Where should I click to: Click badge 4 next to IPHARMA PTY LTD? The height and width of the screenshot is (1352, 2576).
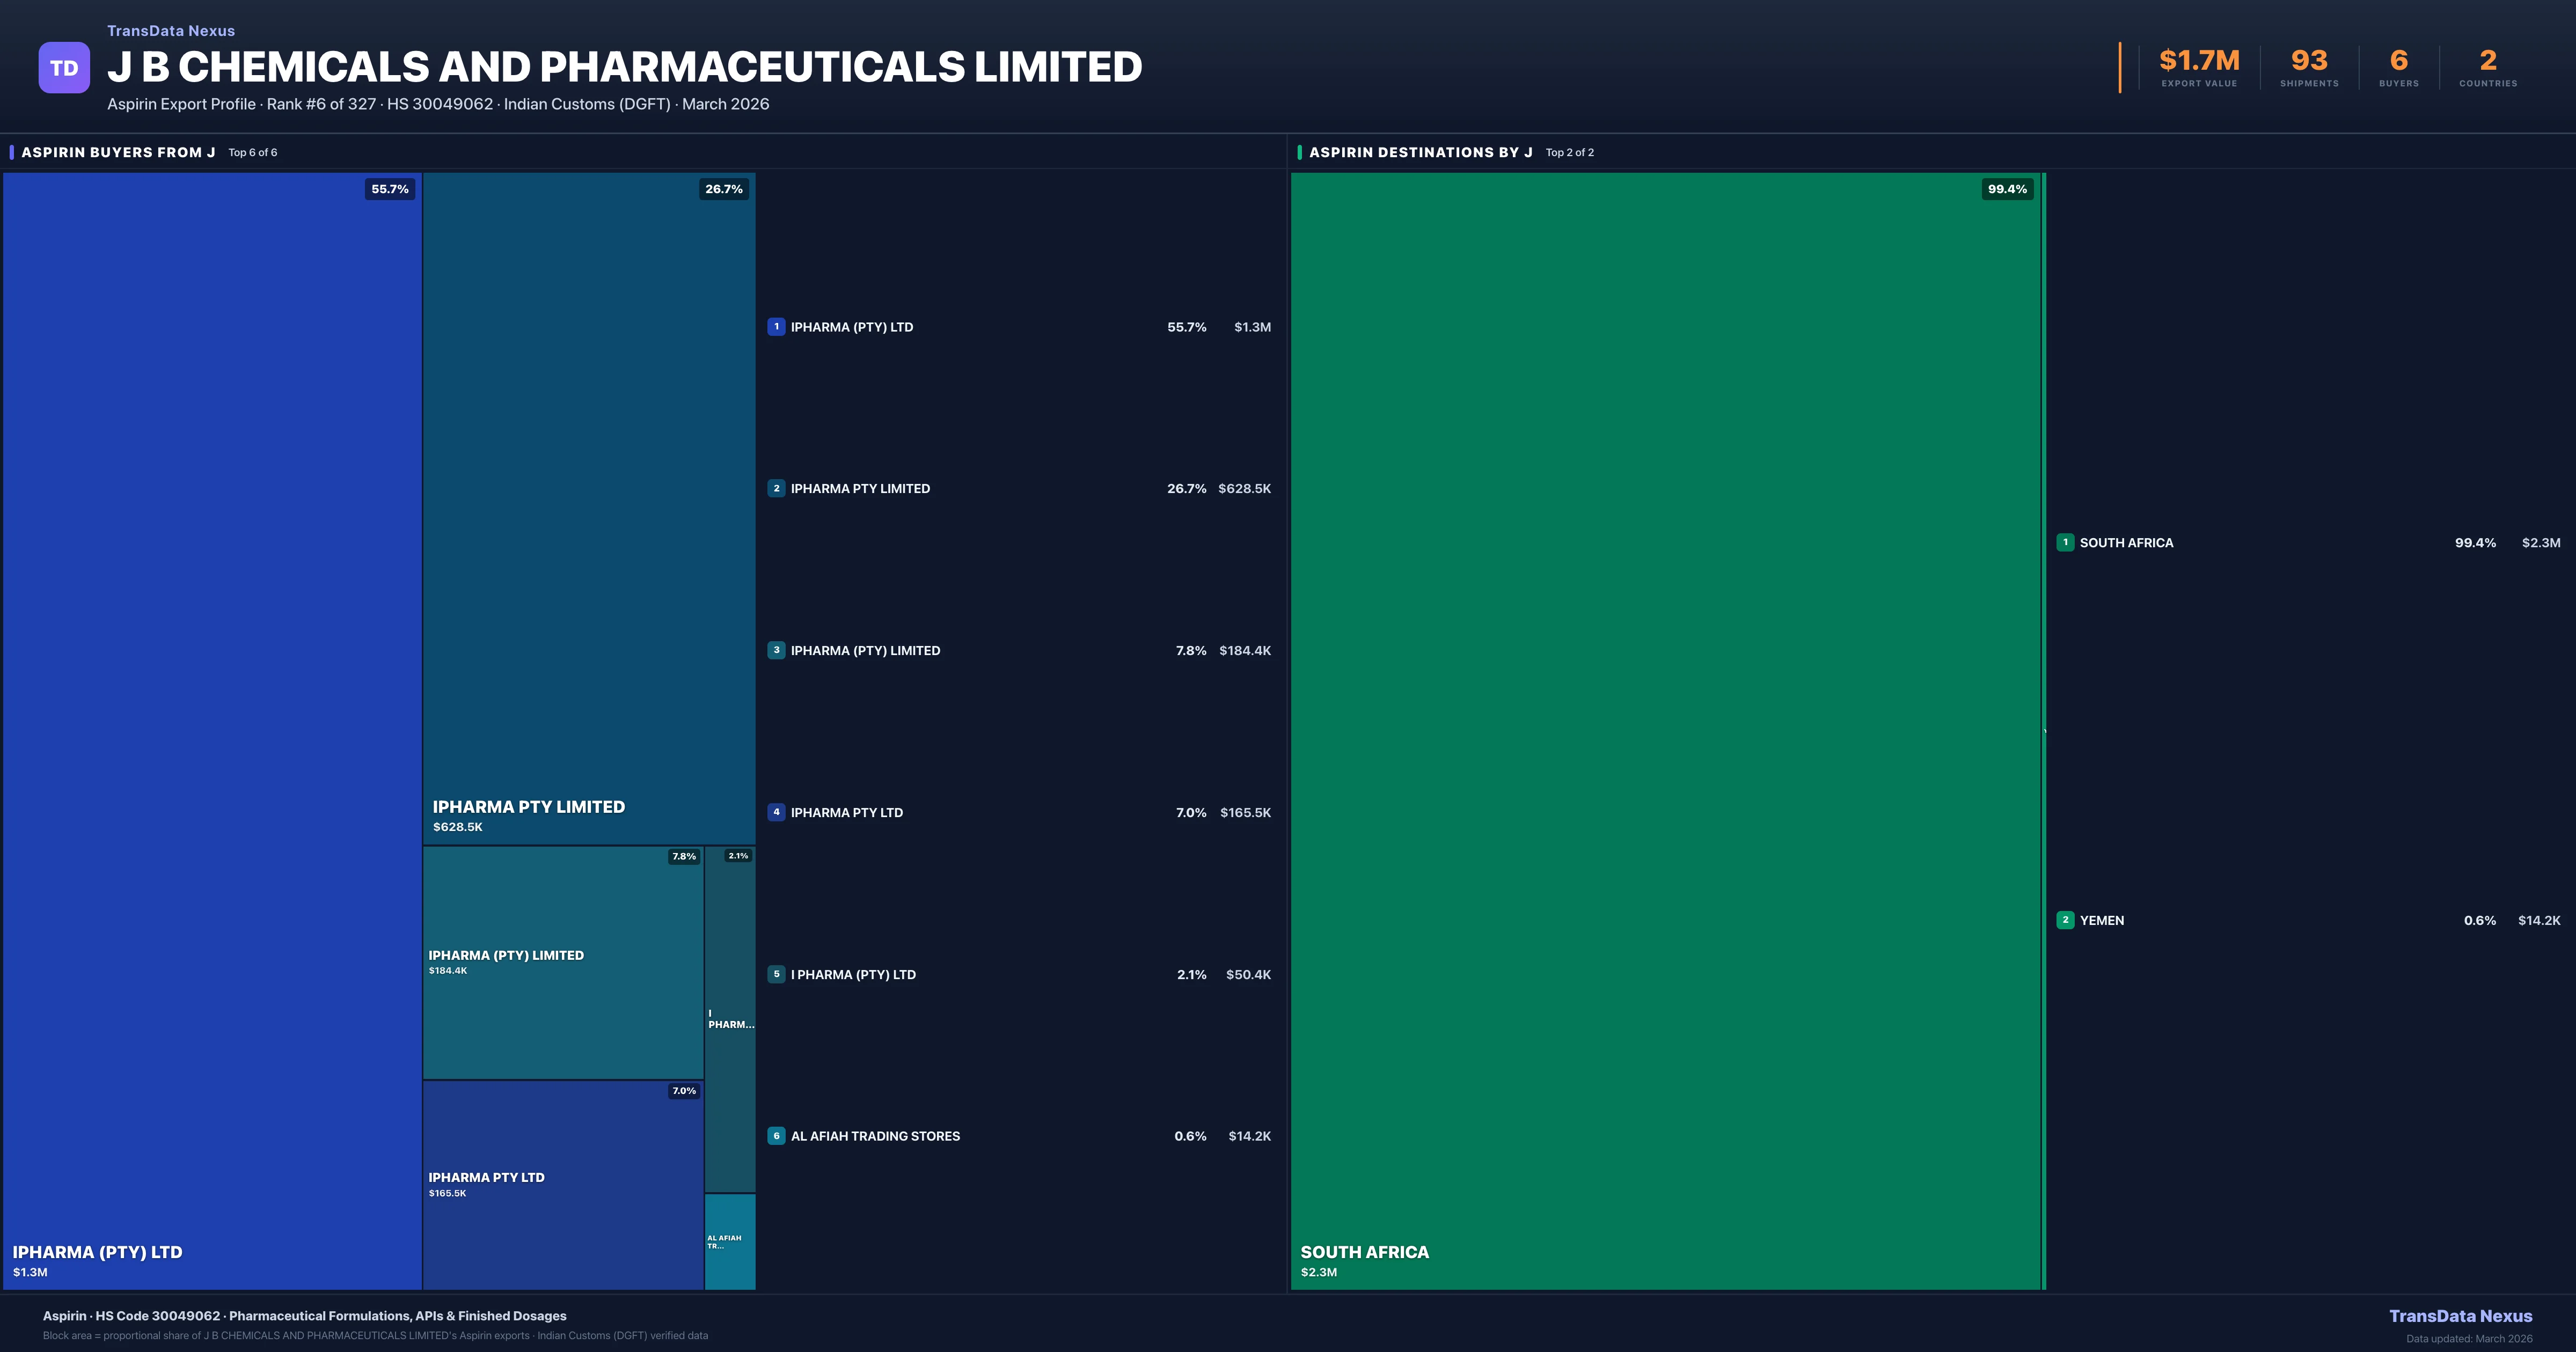(777, 812)
